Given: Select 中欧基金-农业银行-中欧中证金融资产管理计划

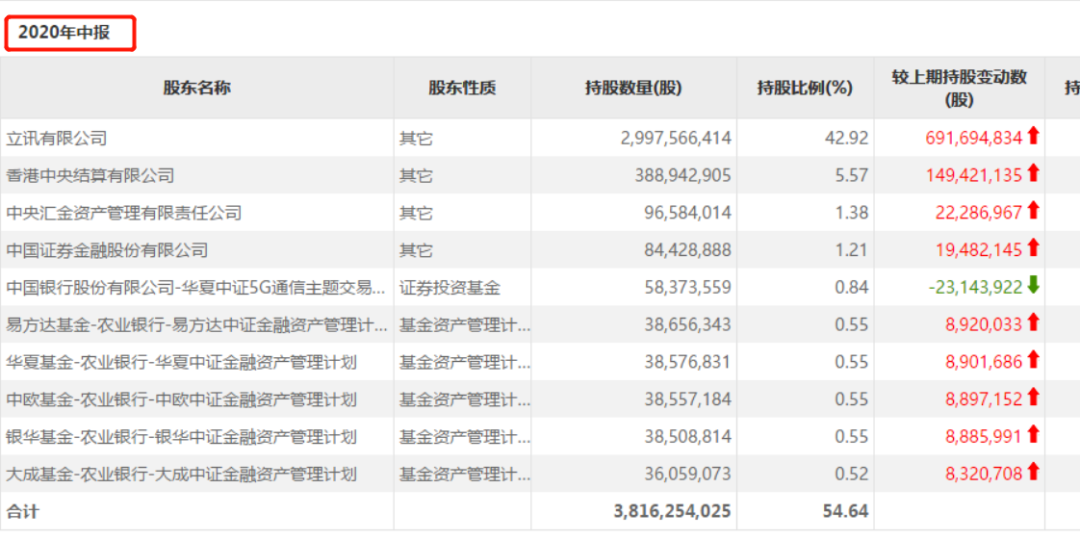Looking at the screenshot, I should pyautogui.click(x=181, y=399).
